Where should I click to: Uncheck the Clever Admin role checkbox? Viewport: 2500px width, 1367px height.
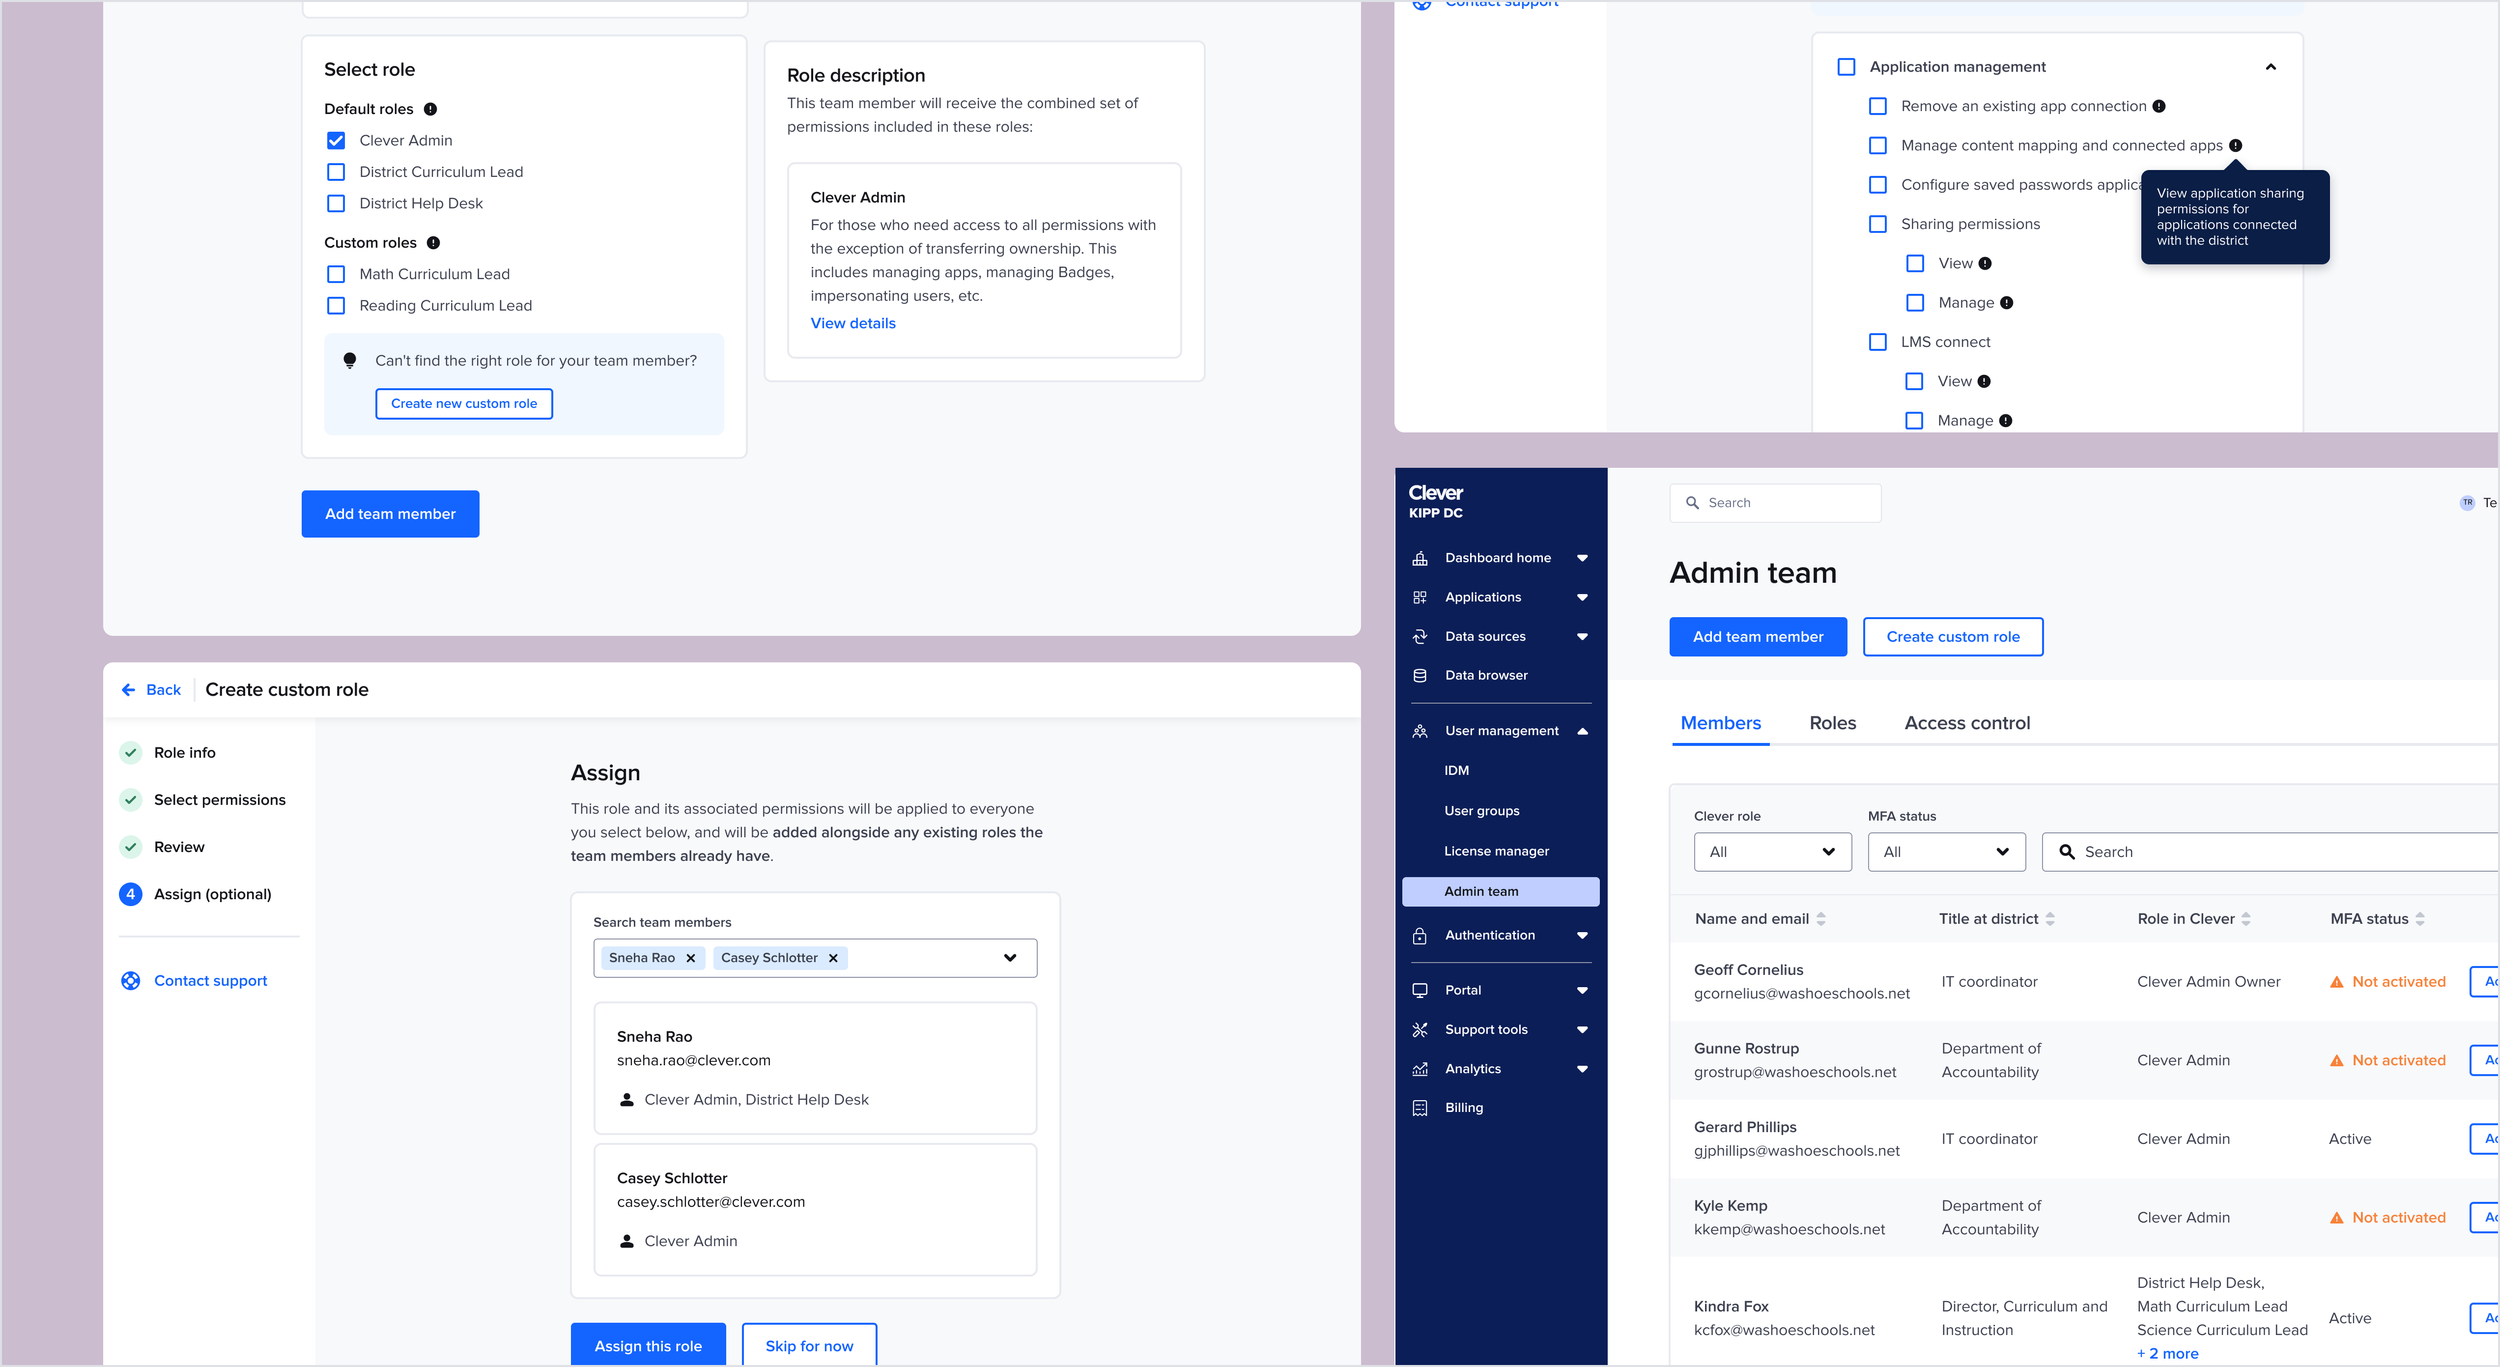pyautogui.click(x=336, y=140)
